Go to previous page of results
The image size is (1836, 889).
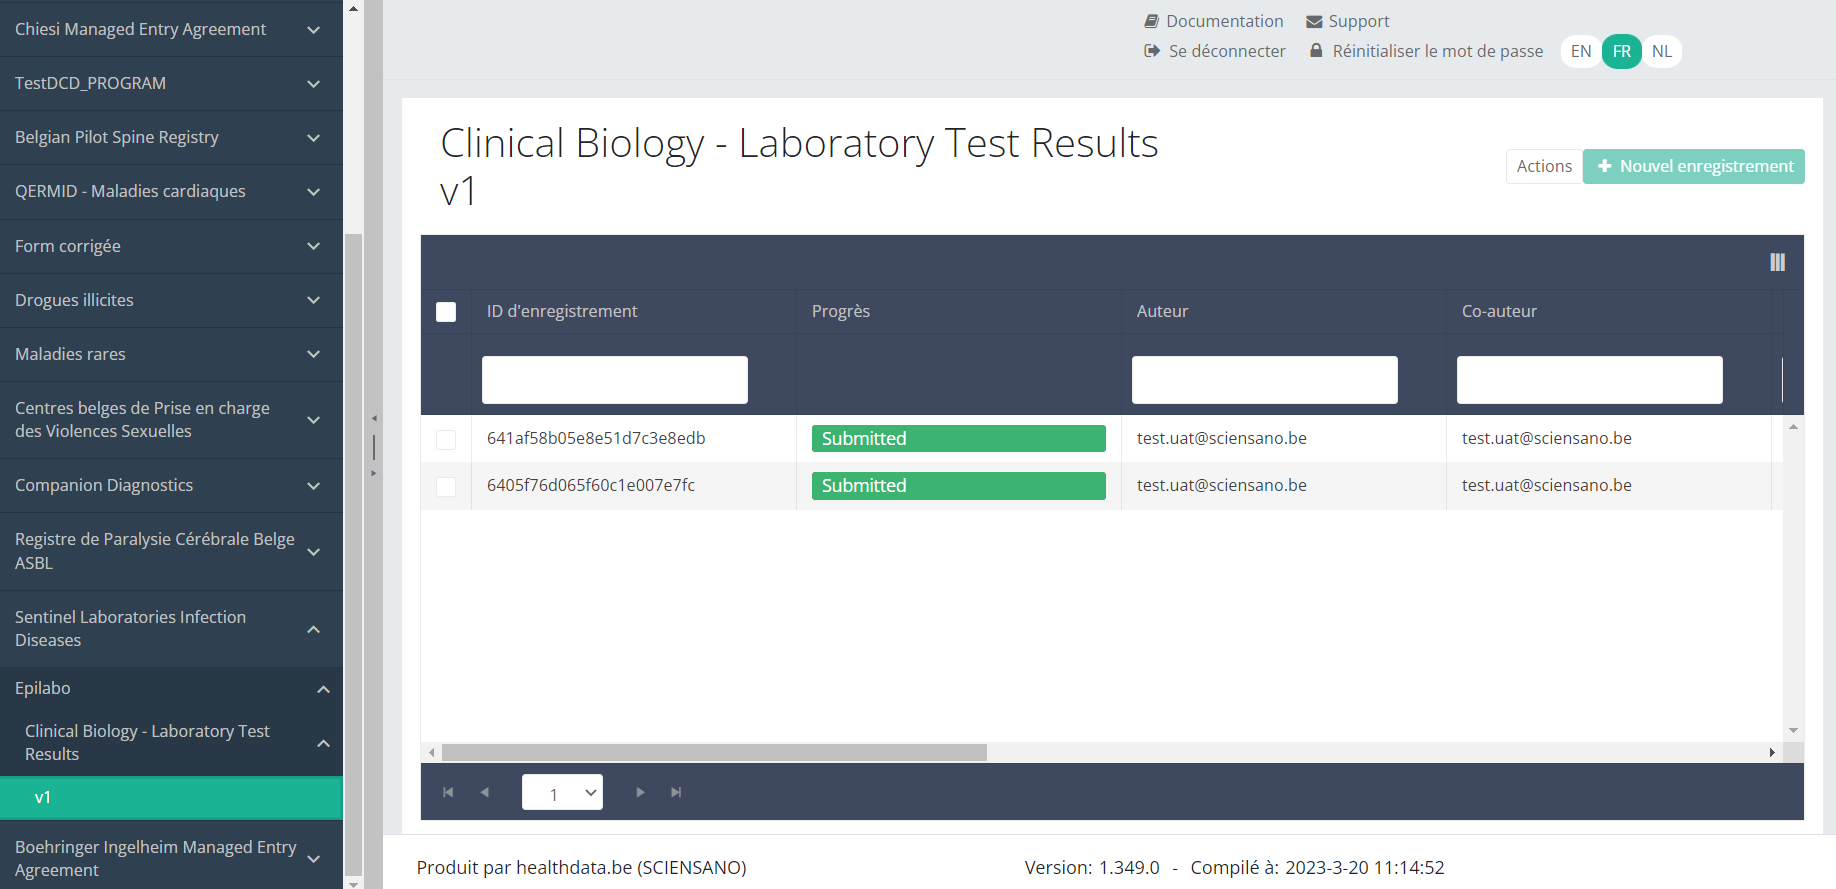click(485, 792)
